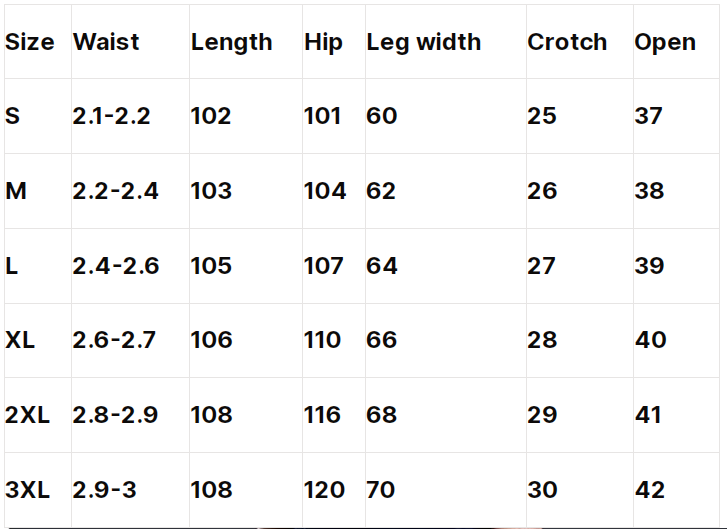Click the M size row label
This screenshot has height=529, width=727.
pyautogui.click(x=16, y=191)
